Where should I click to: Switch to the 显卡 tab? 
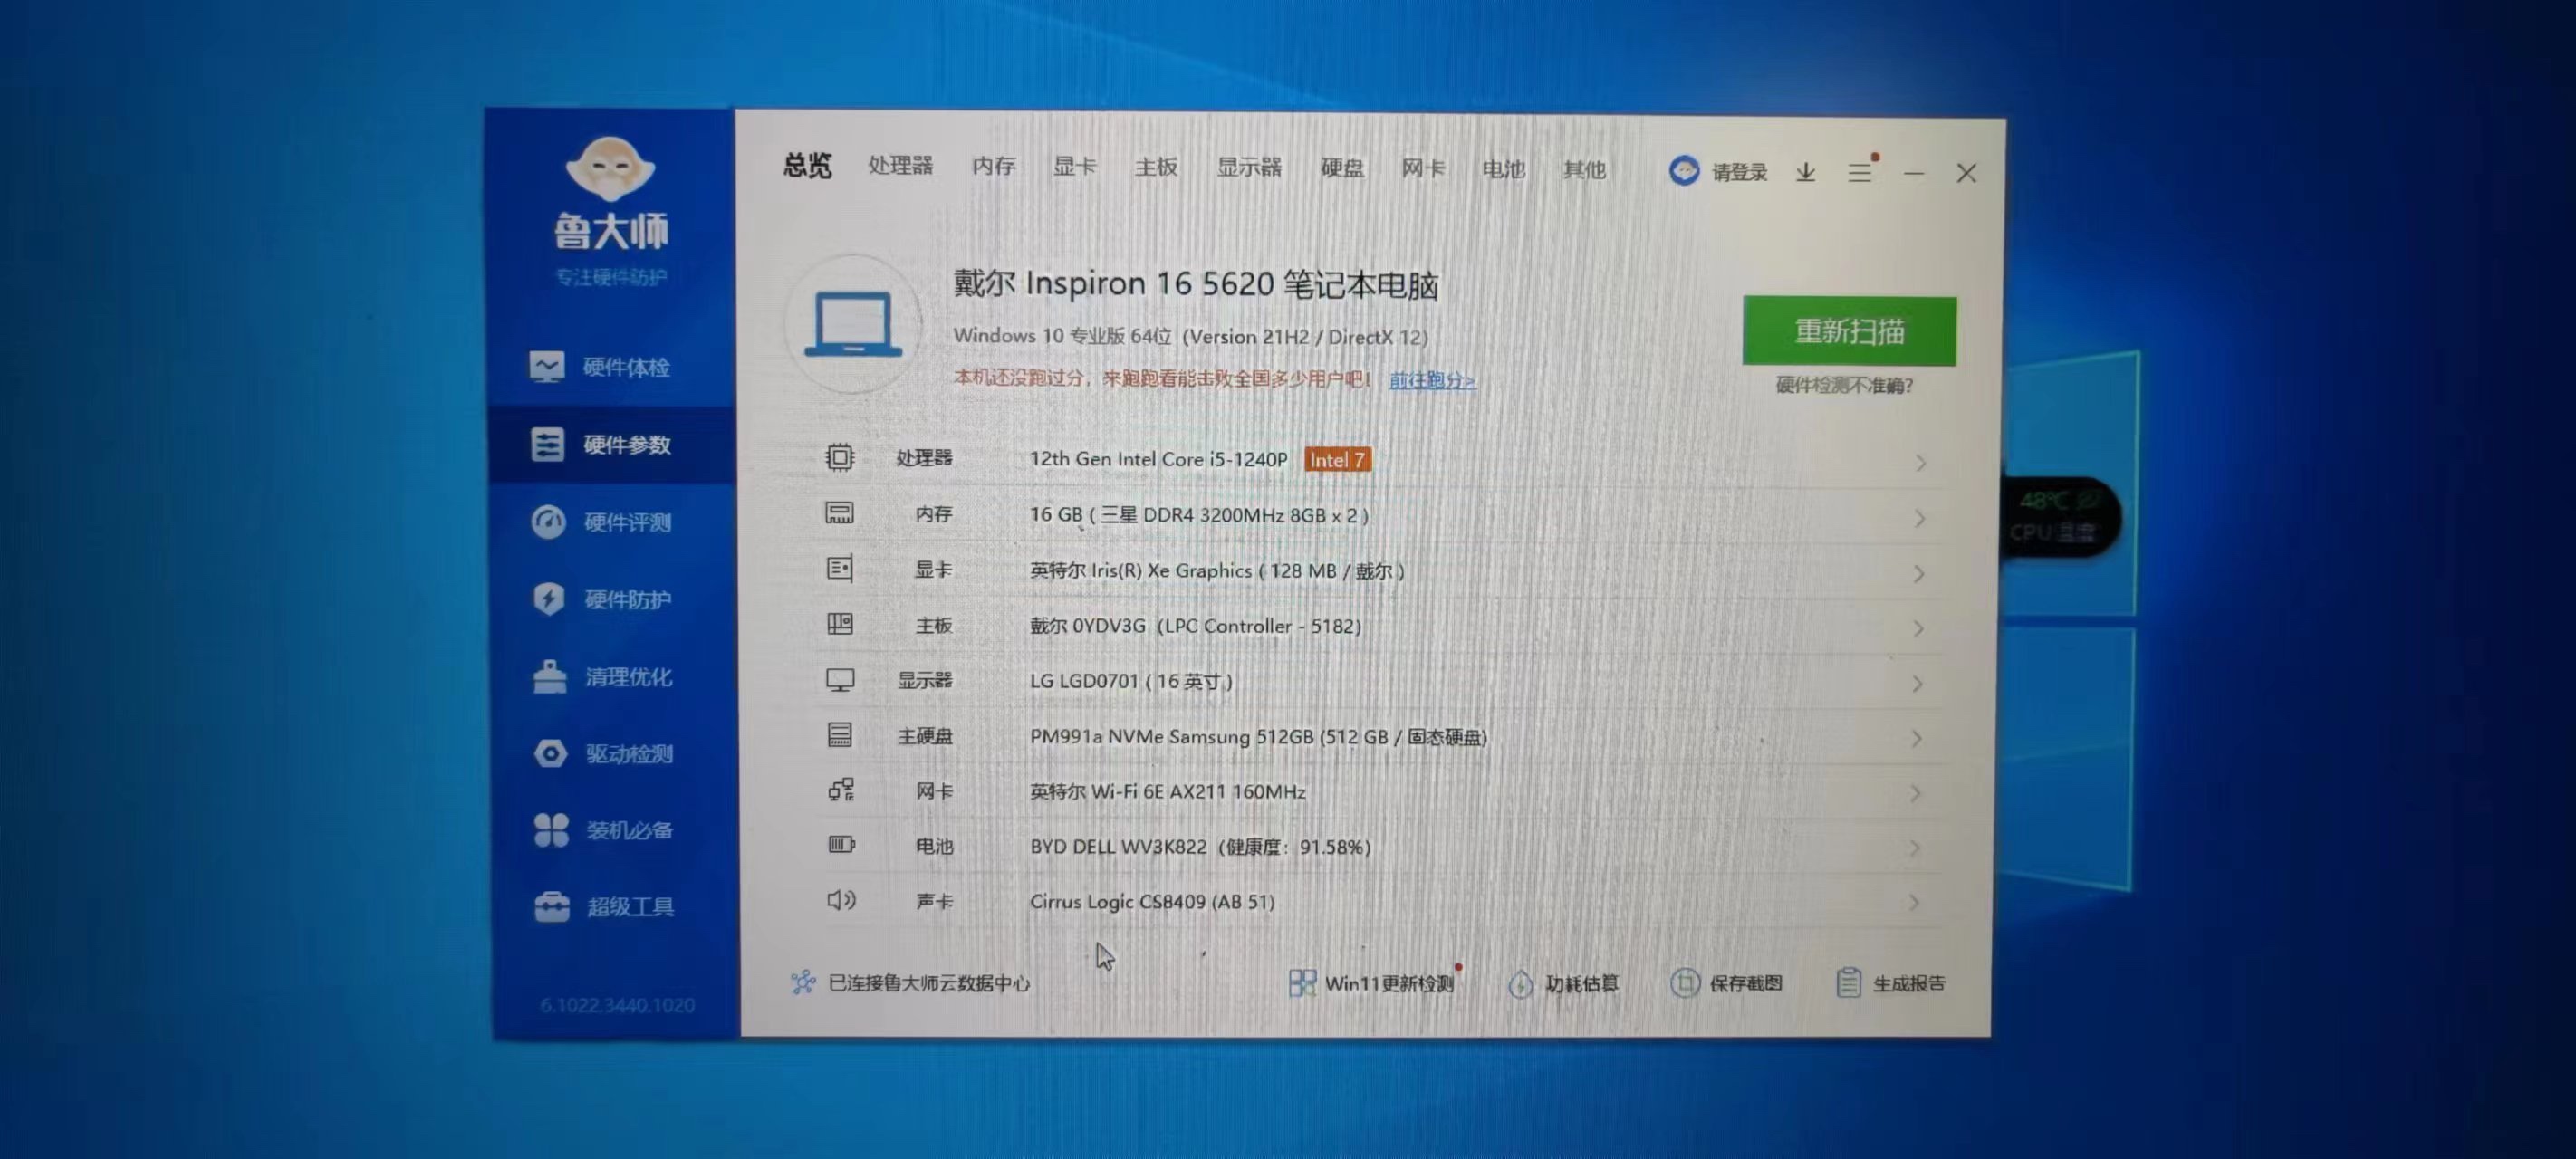coord(1074,167)
